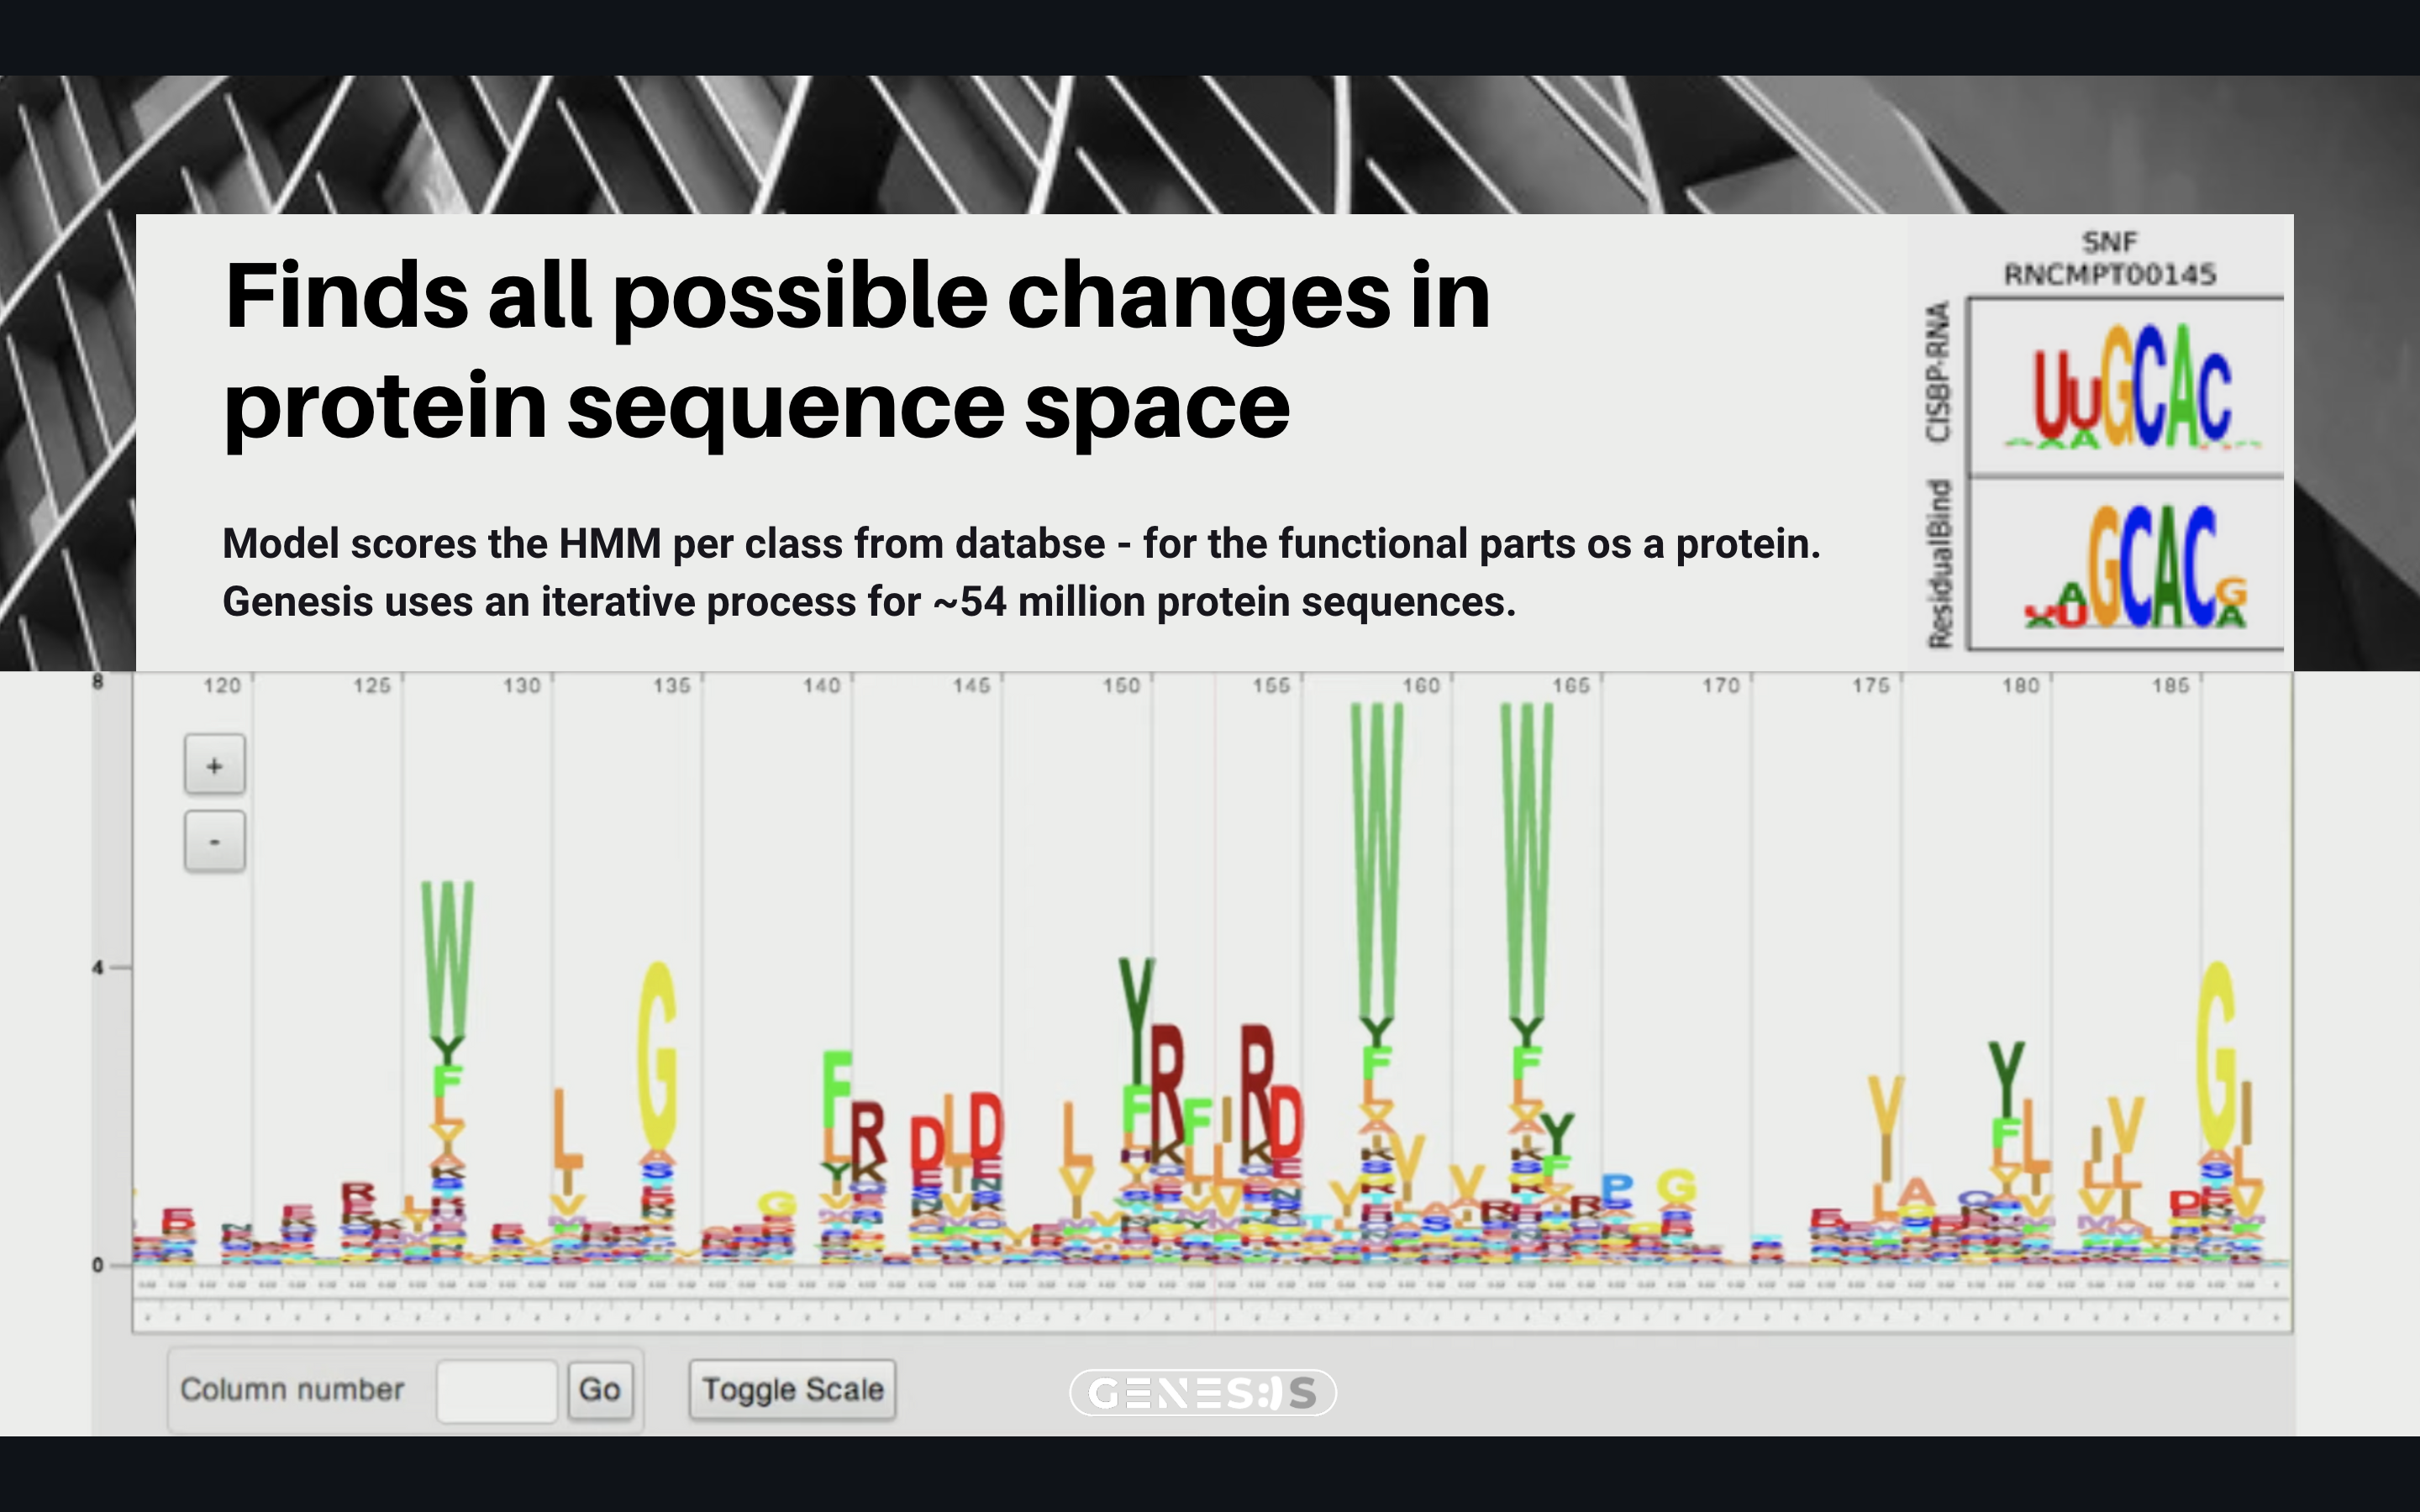Click the leftmost tall green W letter

pos(447,960)
